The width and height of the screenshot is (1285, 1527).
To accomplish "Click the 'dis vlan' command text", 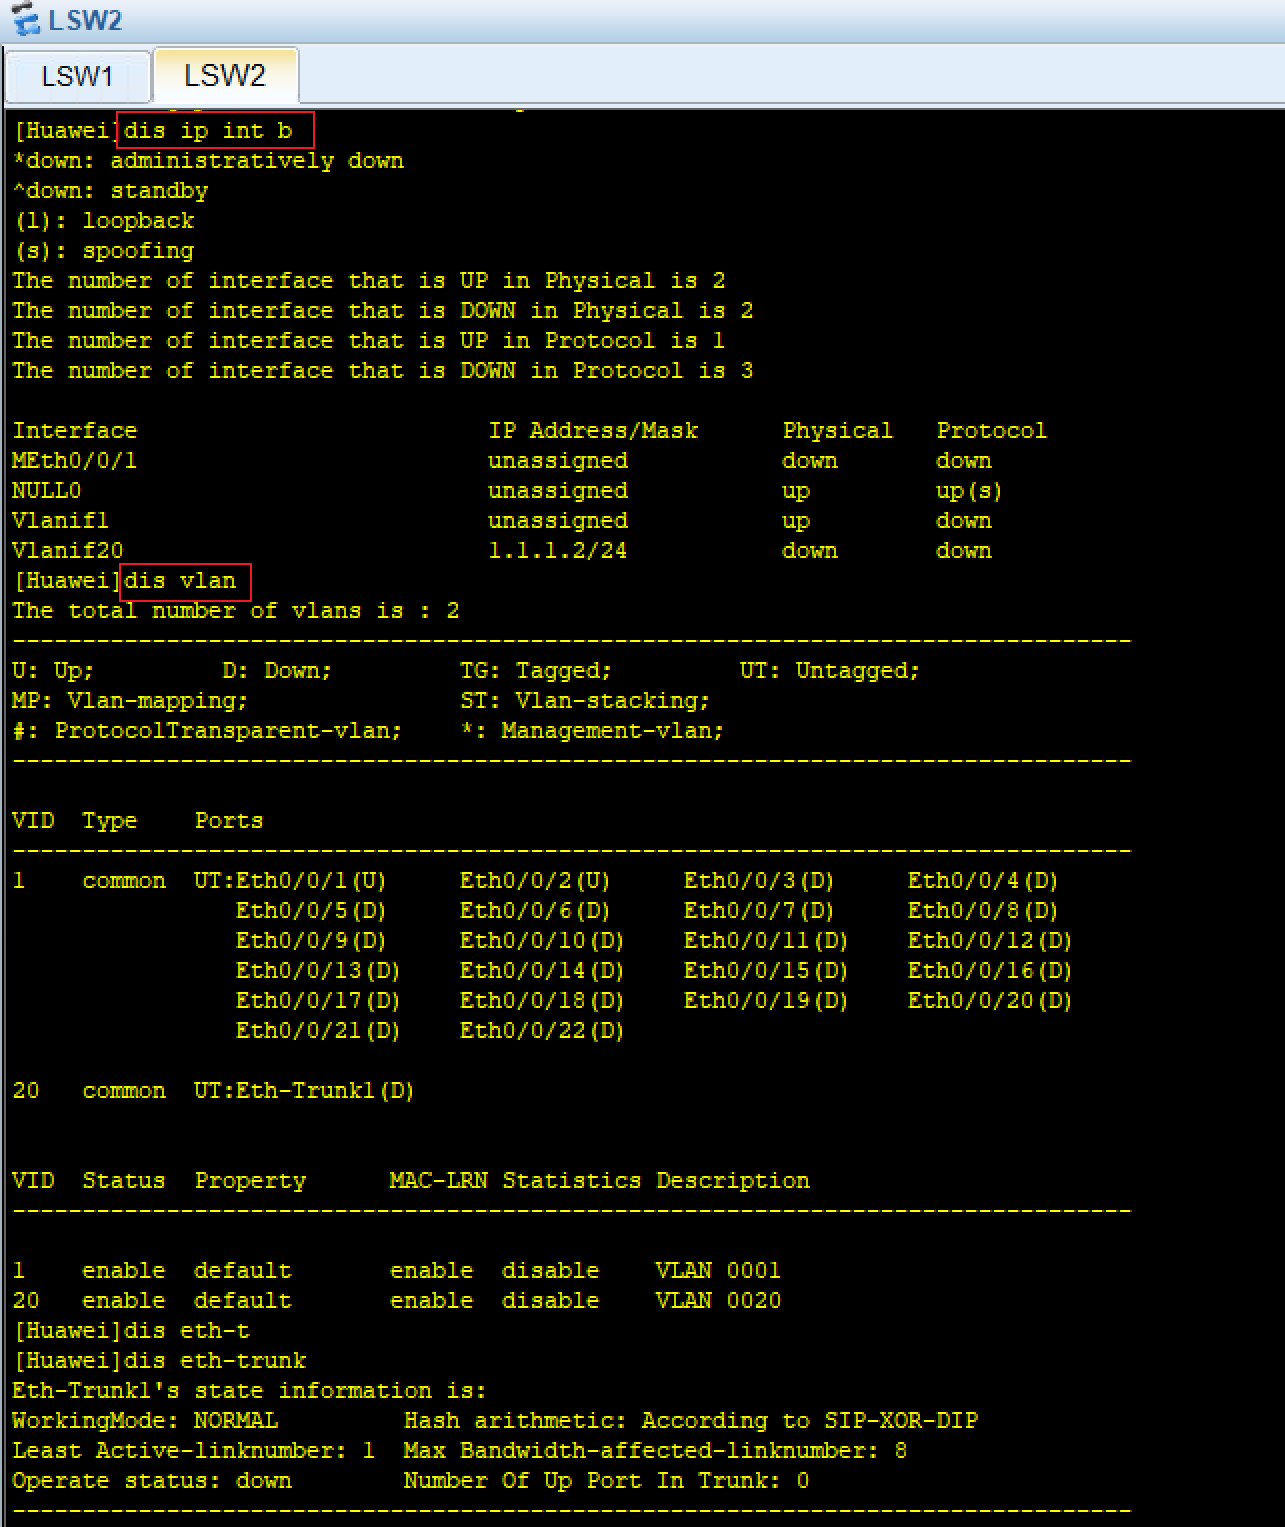I will point(180,581).
